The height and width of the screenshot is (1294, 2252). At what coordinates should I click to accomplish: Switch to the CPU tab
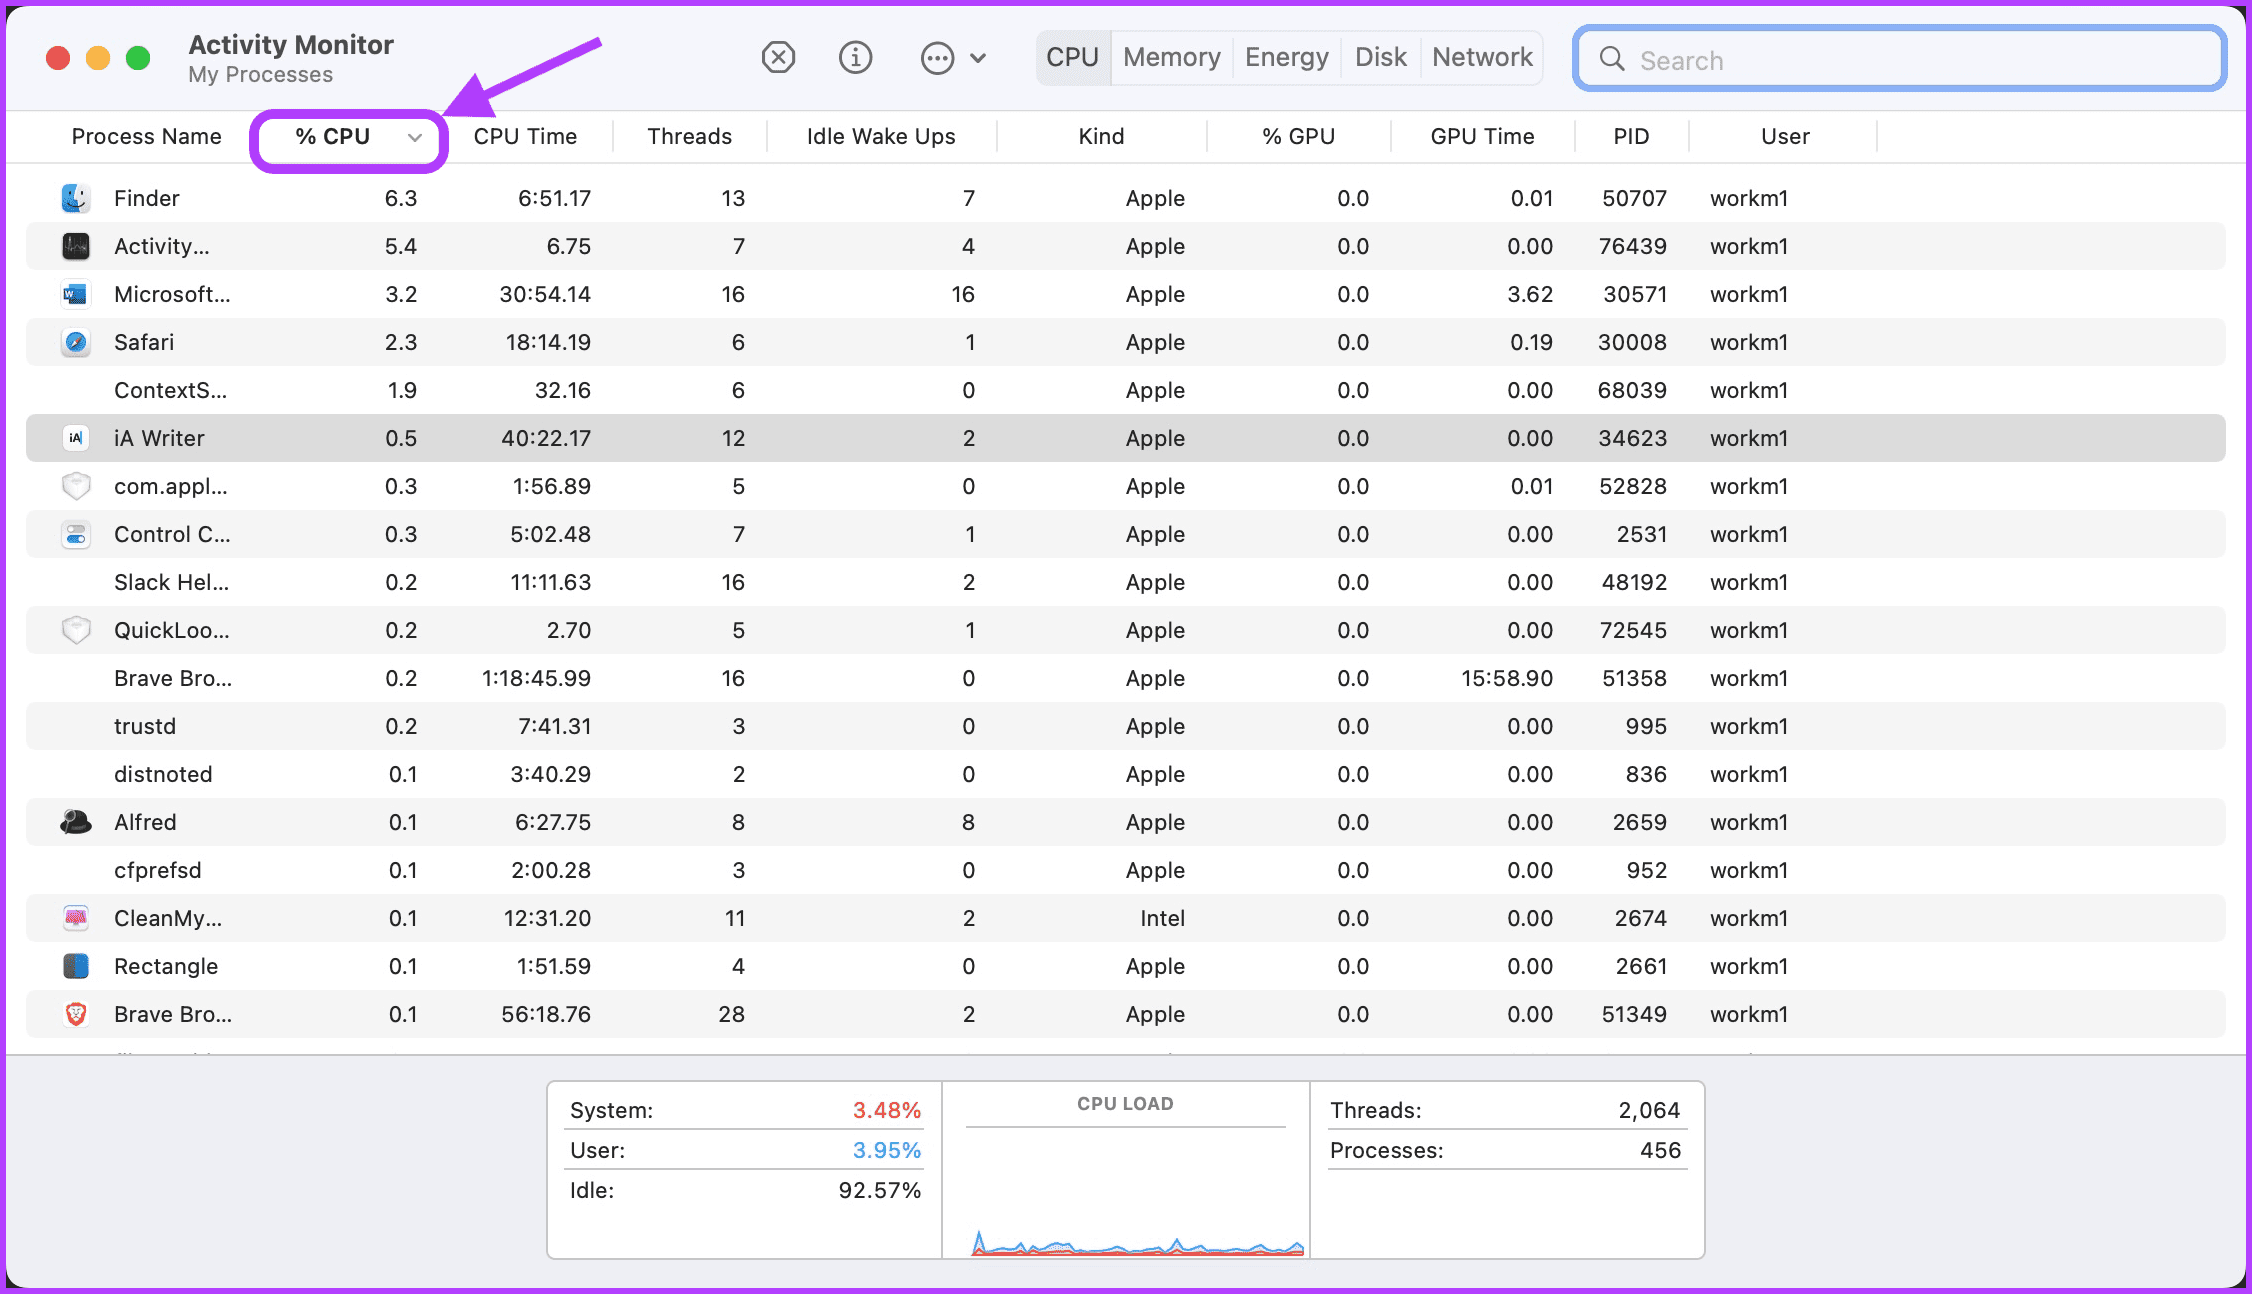pos(1073,57)
